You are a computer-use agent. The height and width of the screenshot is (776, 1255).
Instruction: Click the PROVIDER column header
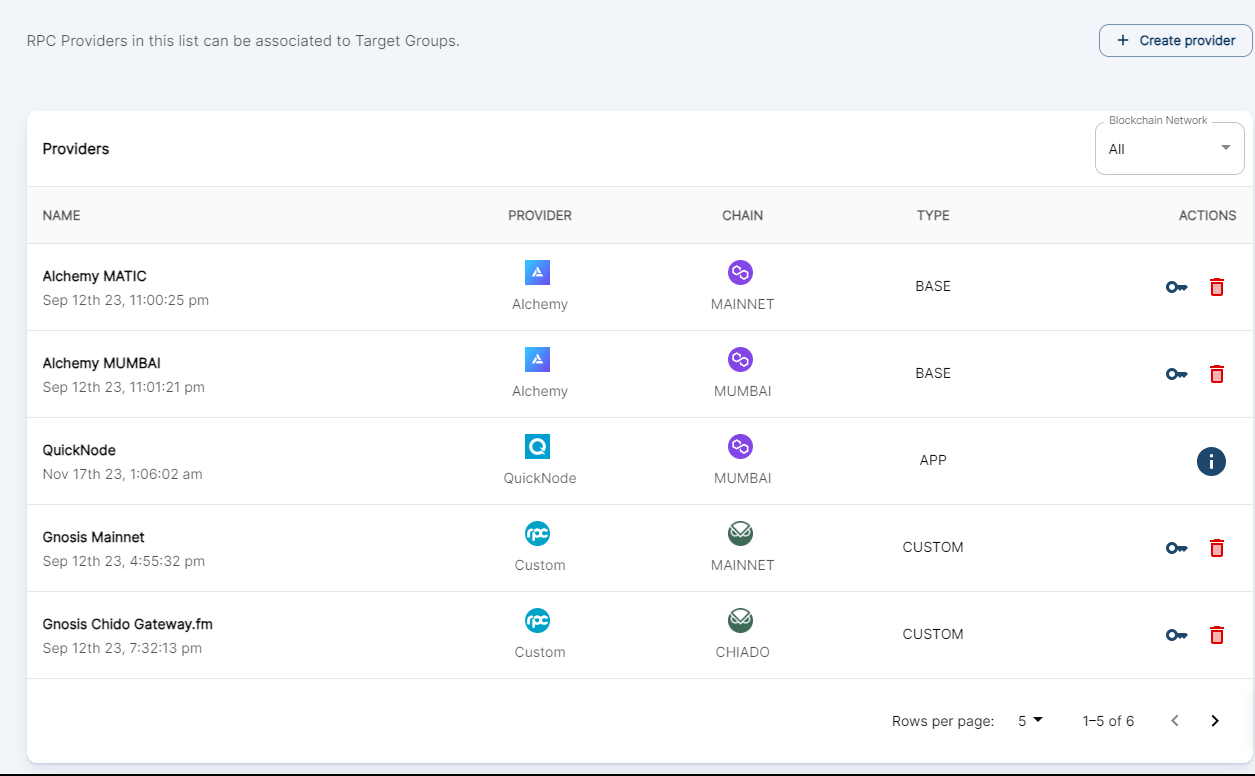click(x=540, y=216)
